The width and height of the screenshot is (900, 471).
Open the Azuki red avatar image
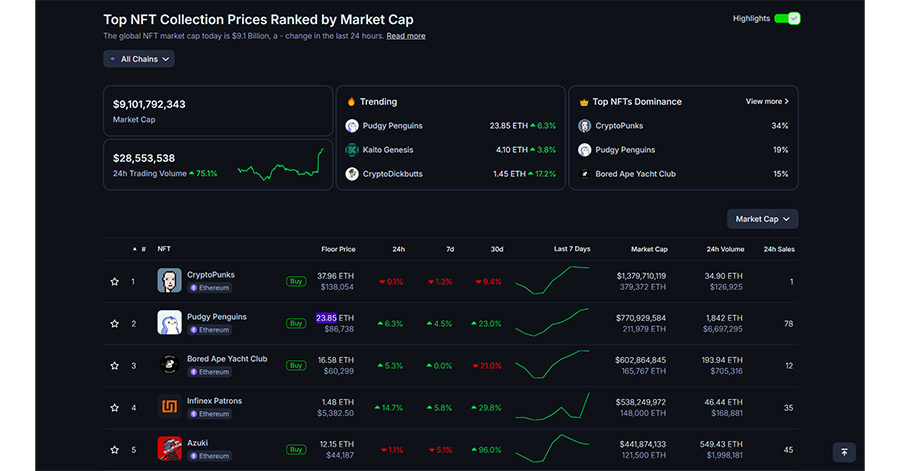(x=169, y=449)
